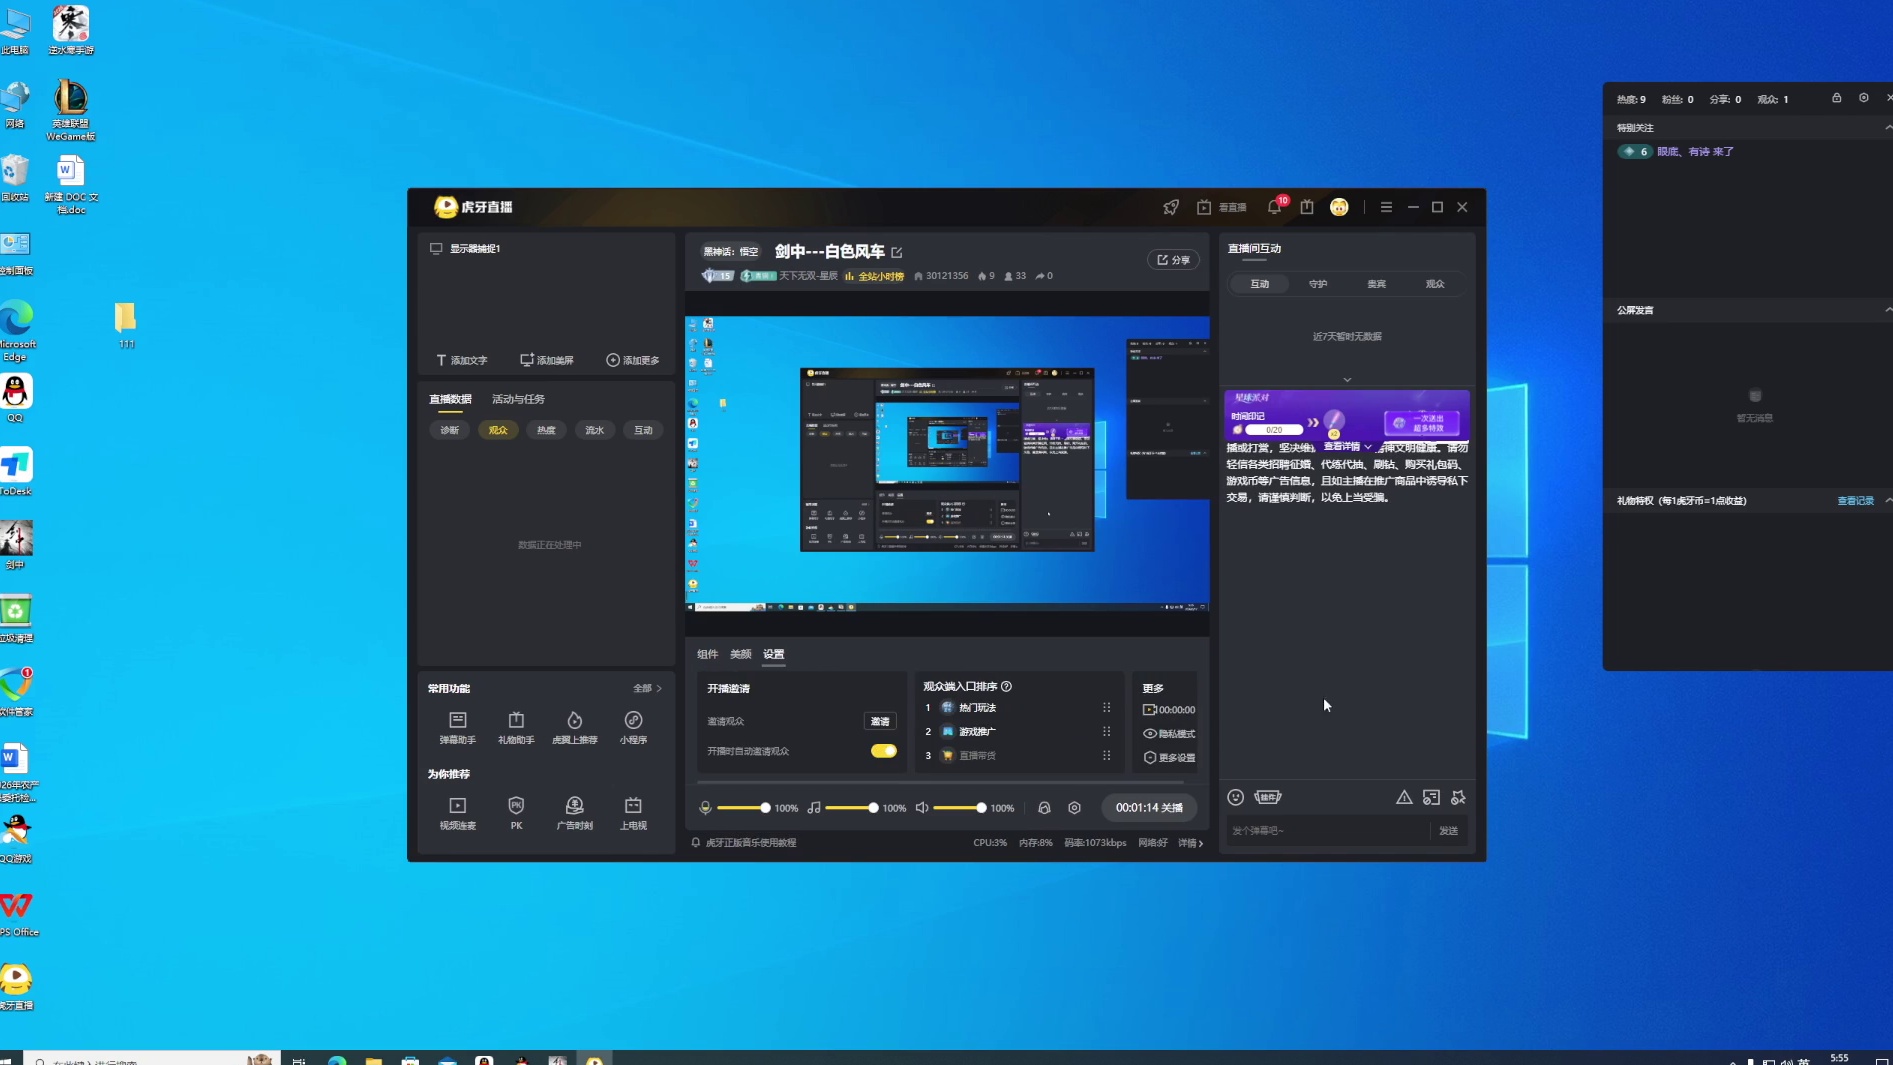The width and height of the screenshot is (1893, 1065).
Task: Open 小程序 icon
Action: click(x=633, y=727)
